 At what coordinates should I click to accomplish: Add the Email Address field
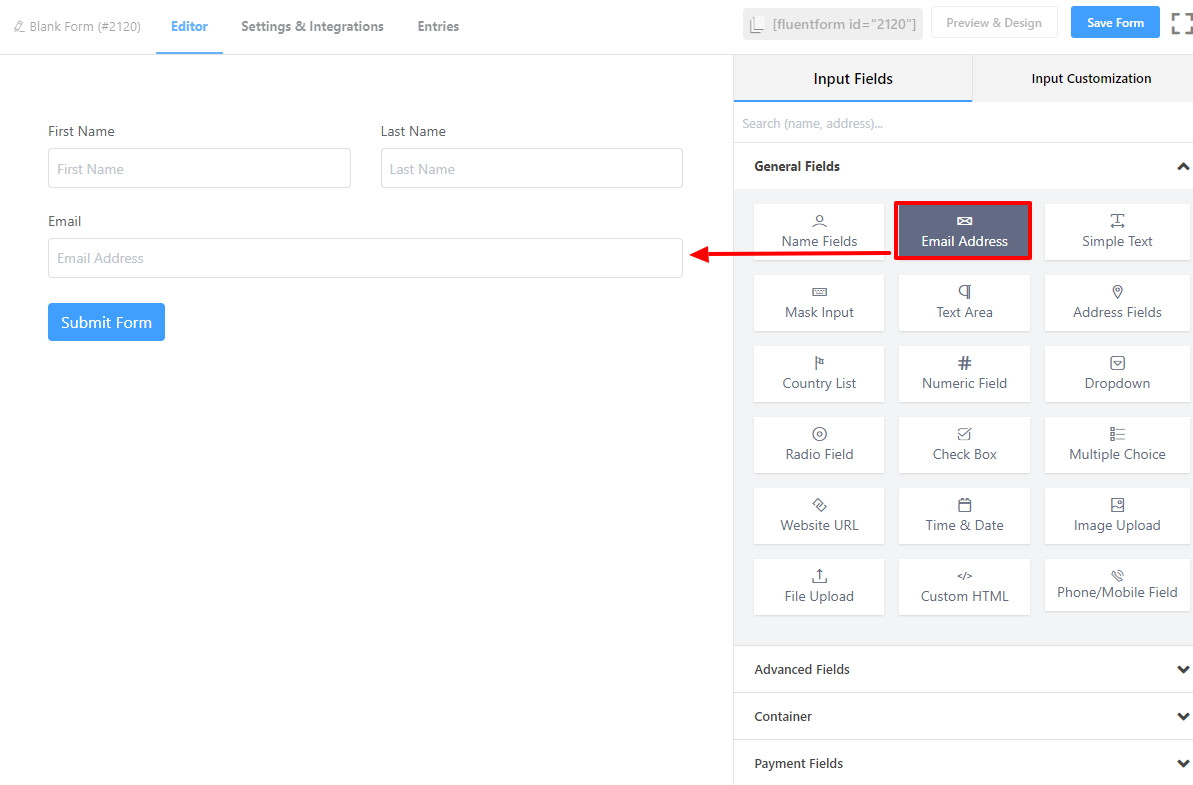(x=963, y=231)
